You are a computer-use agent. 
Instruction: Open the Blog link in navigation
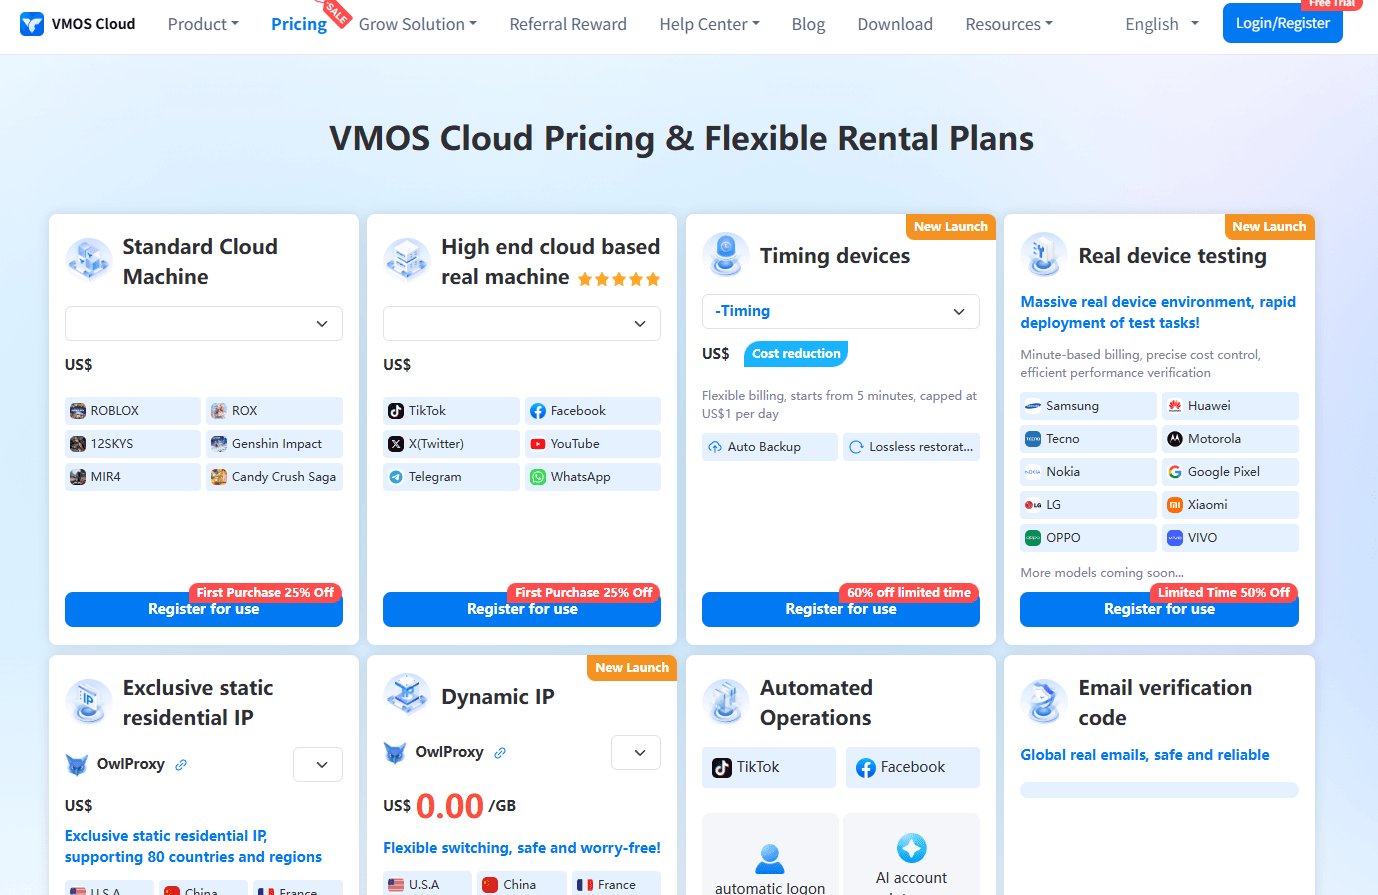click(808, 24)
